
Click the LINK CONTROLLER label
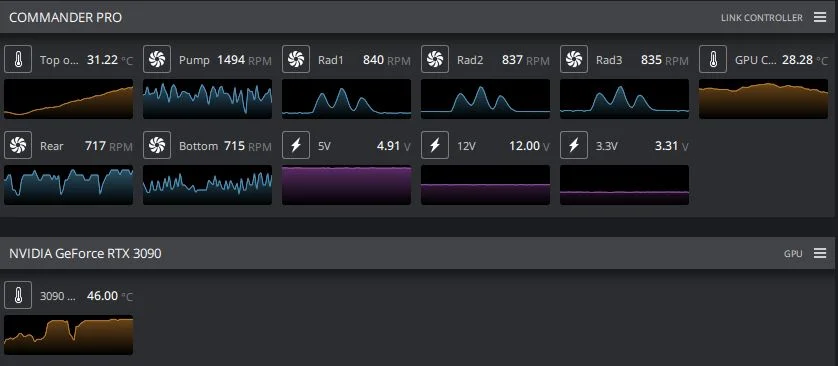(x=762, y=18)
